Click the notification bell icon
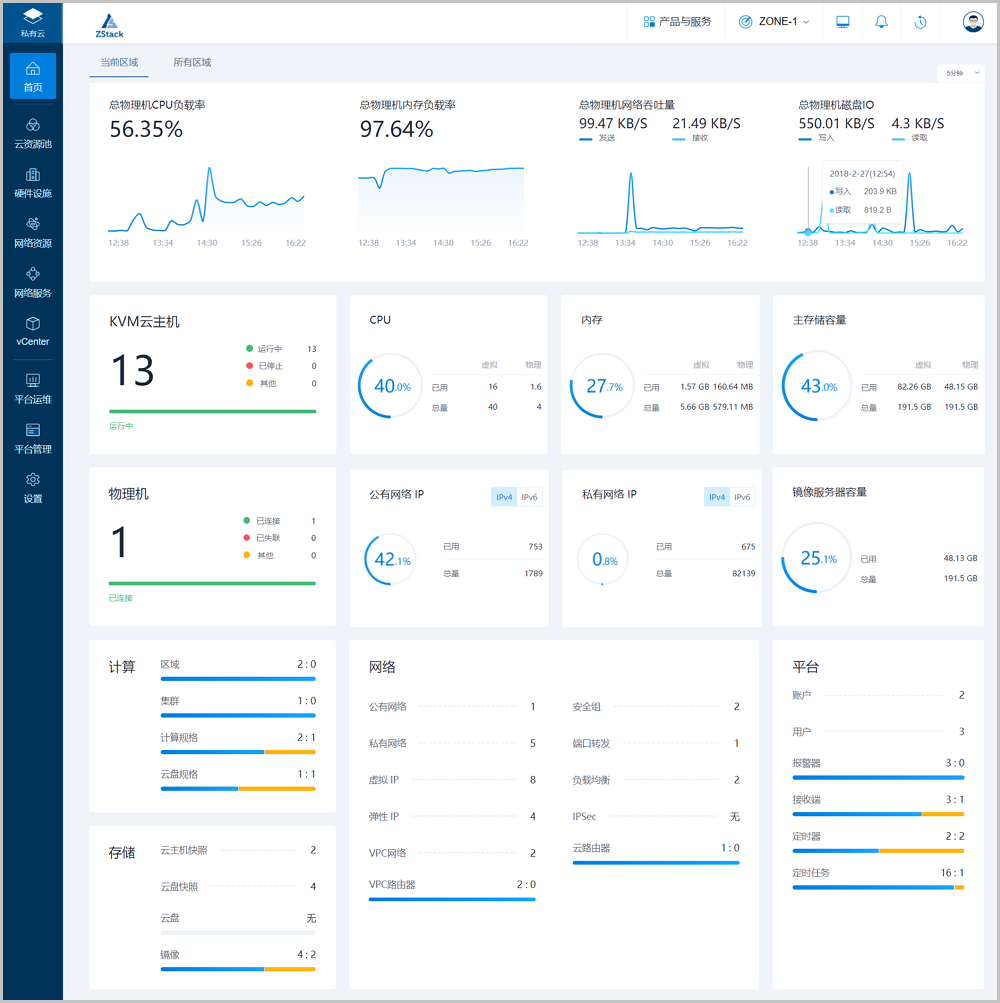Screen dimensions: 1000x1003 pyautogui.click(x=881, y=22)
